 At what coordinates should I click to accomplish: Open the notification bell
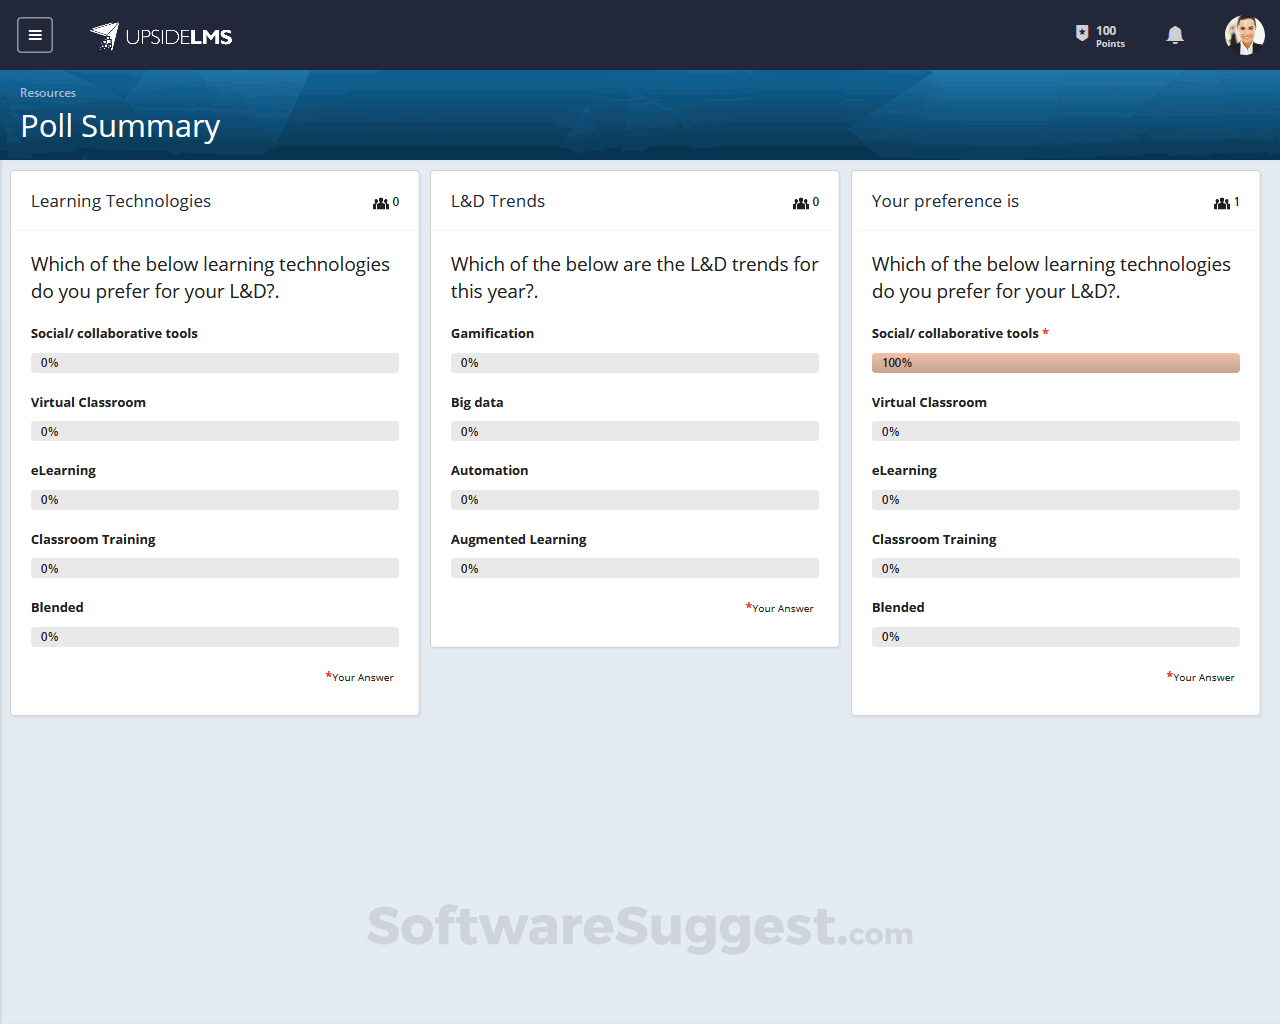click(1174, 34)
